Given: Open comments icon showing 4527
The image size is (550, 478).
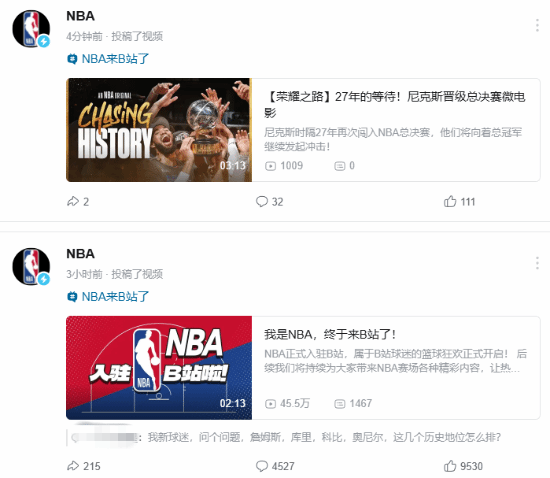Looking at the screenshot, I should (x=262, y=466).
